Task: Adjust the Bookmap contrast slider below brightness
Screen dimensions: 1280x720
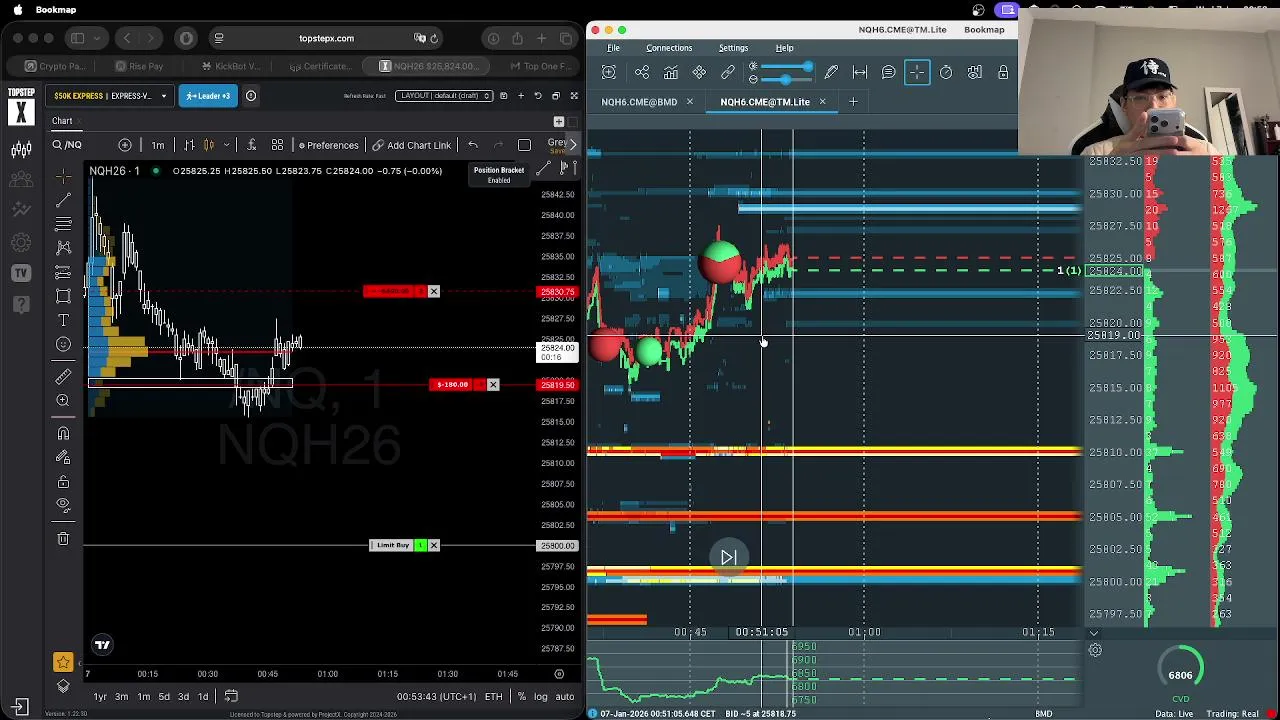Action: [785, 79]
